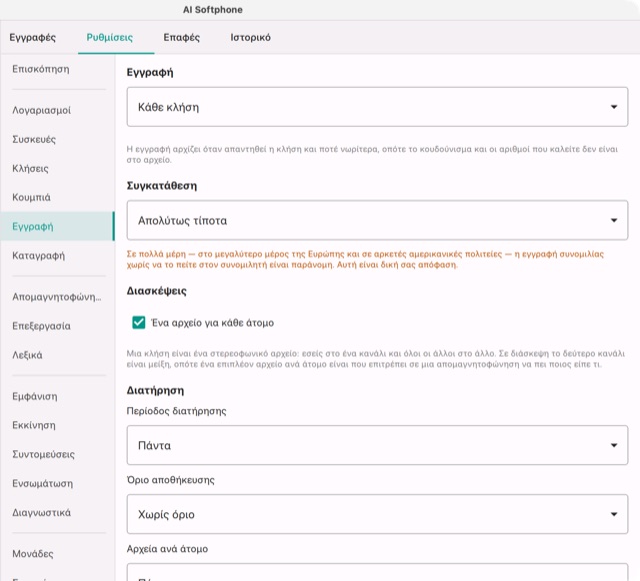640x581 pixels.
Task: Switch to the Εγγραφές tab
Action: point(33,38)
